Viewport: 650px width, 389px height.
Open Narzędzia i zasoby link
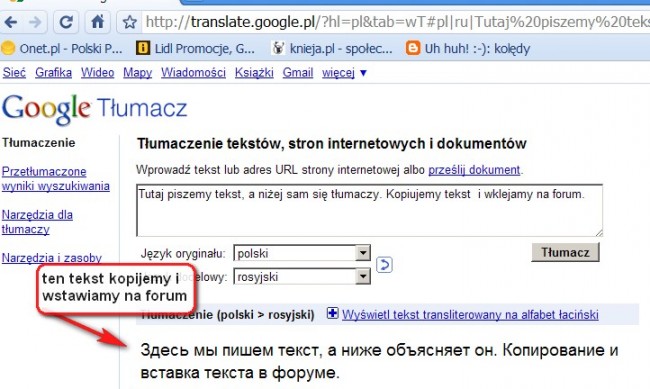click(x=52, y=258)
